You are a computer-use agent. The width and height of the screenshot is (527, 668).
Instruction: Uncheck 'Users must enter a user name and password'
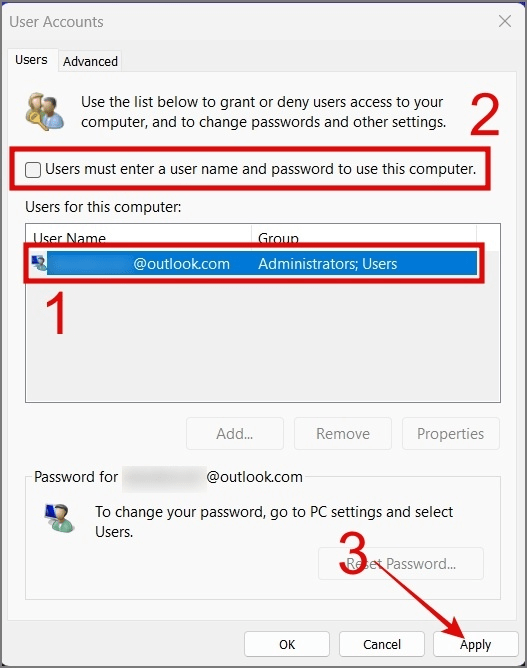tap(33, 170)
